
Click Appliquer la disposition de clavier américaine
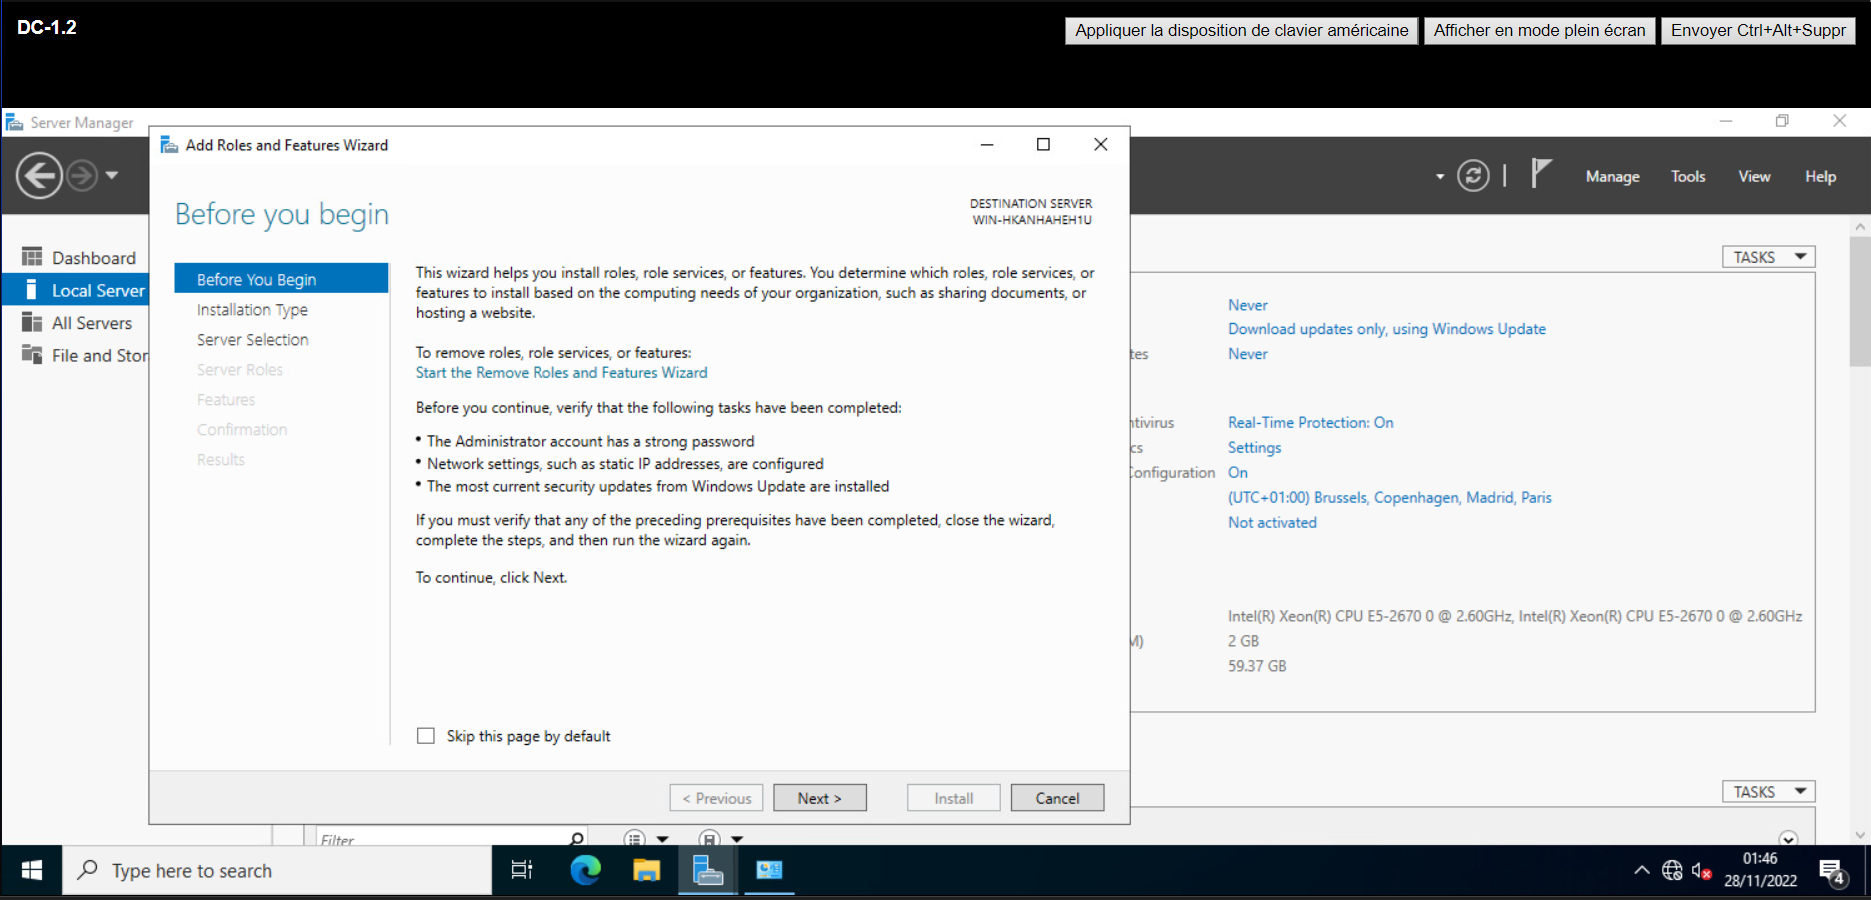[1241, 30]
